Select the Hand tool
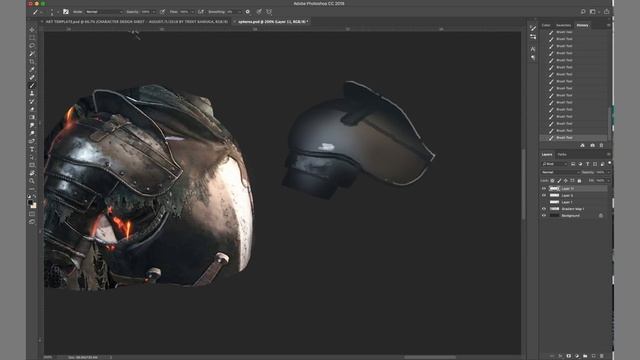640x360 pixels. [32, 173]
